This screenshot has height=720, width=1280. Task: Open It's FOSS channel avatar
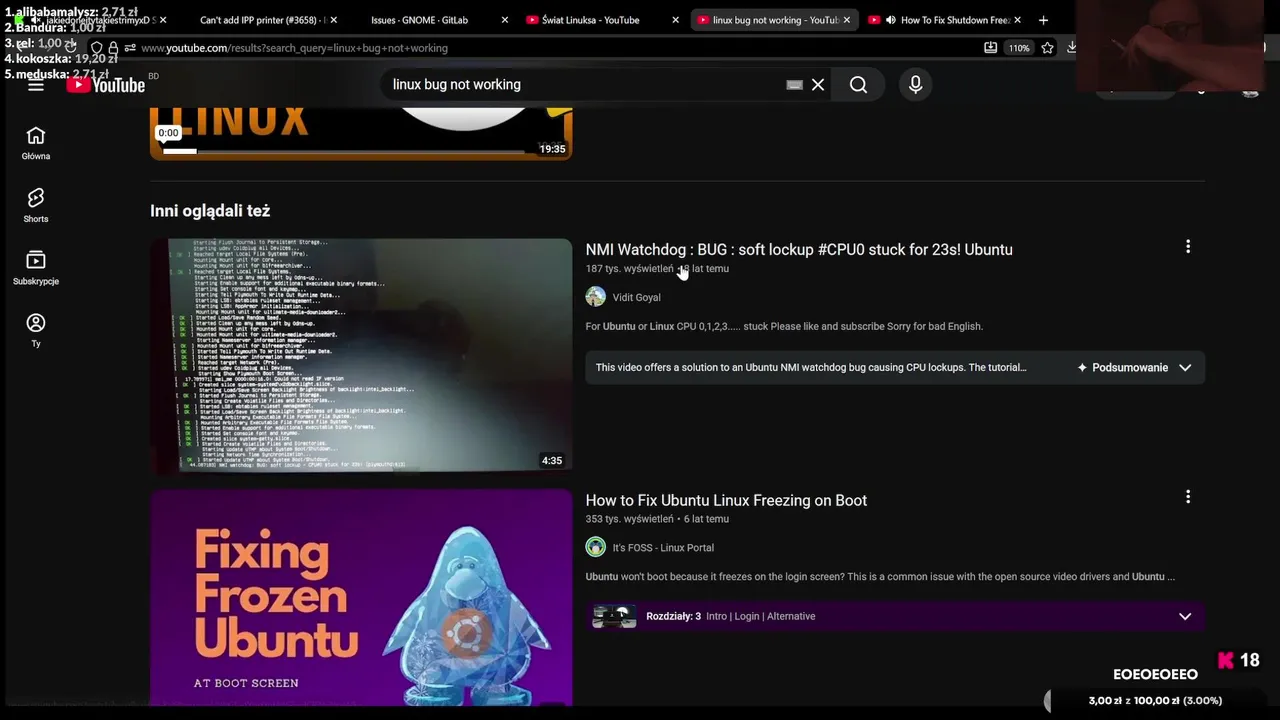(595, 547)
